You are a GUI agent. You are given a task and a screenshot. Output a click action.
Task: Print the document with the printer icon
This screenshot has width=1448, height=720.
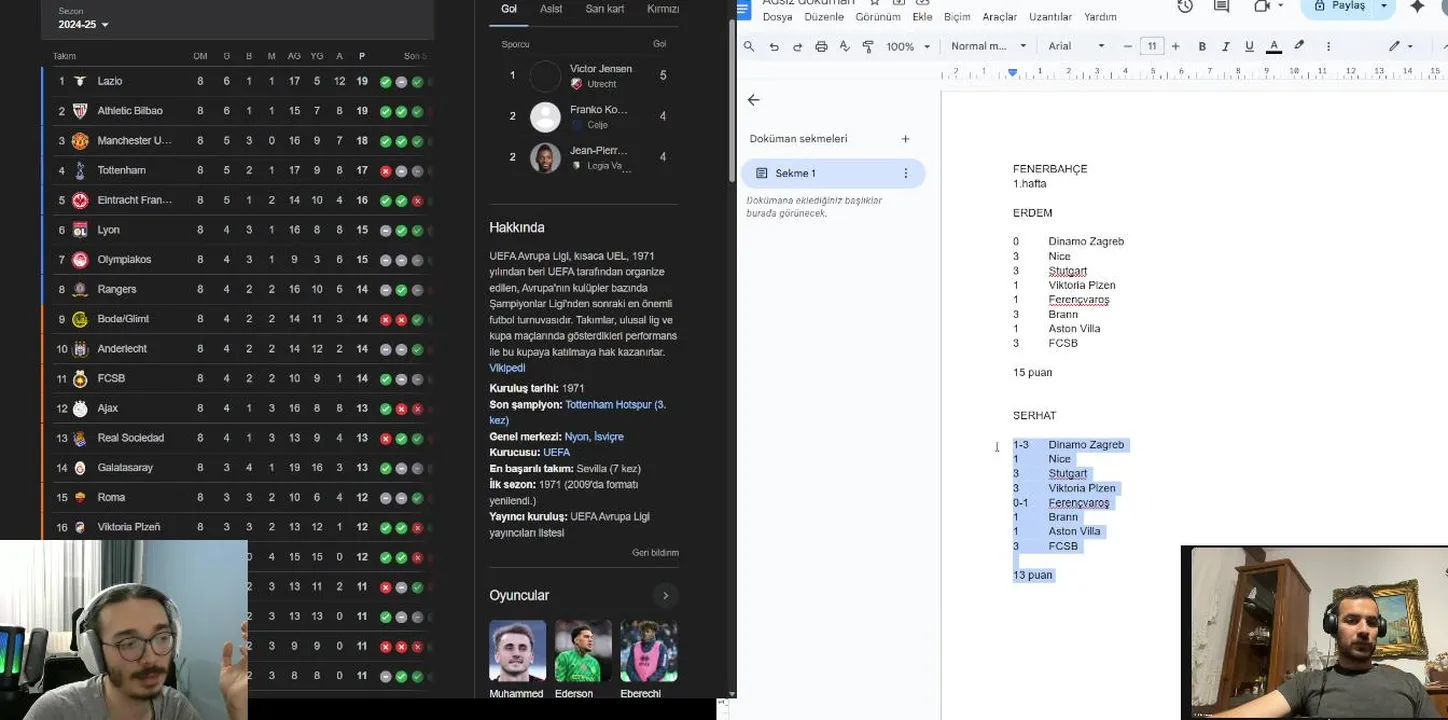[821, 46]
